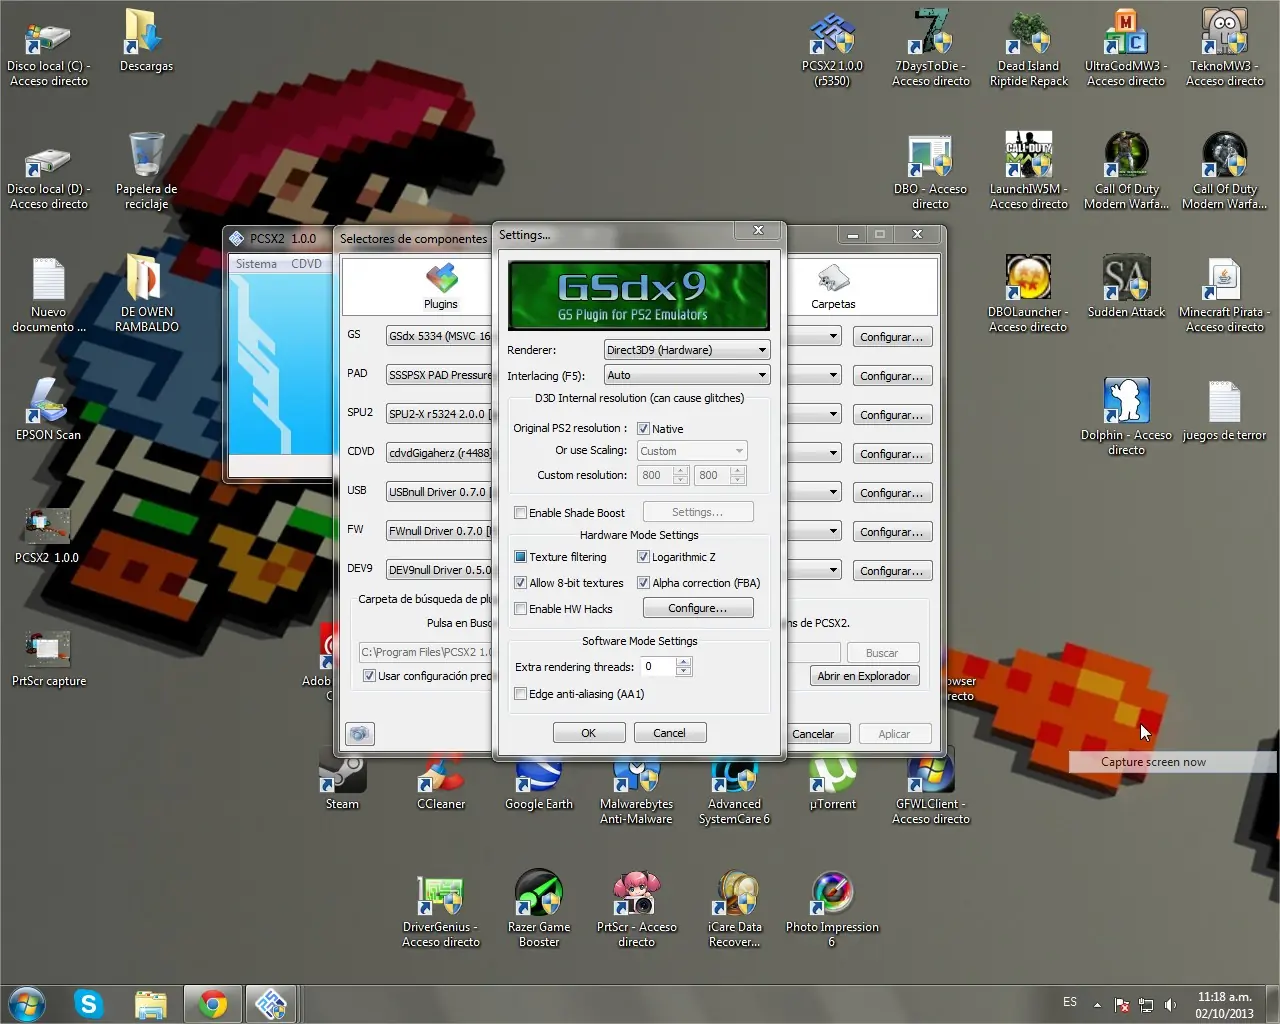
Task: Toggle Logarithmic Z checkbox
Action: pyautogui.click(x=643, y=557)
